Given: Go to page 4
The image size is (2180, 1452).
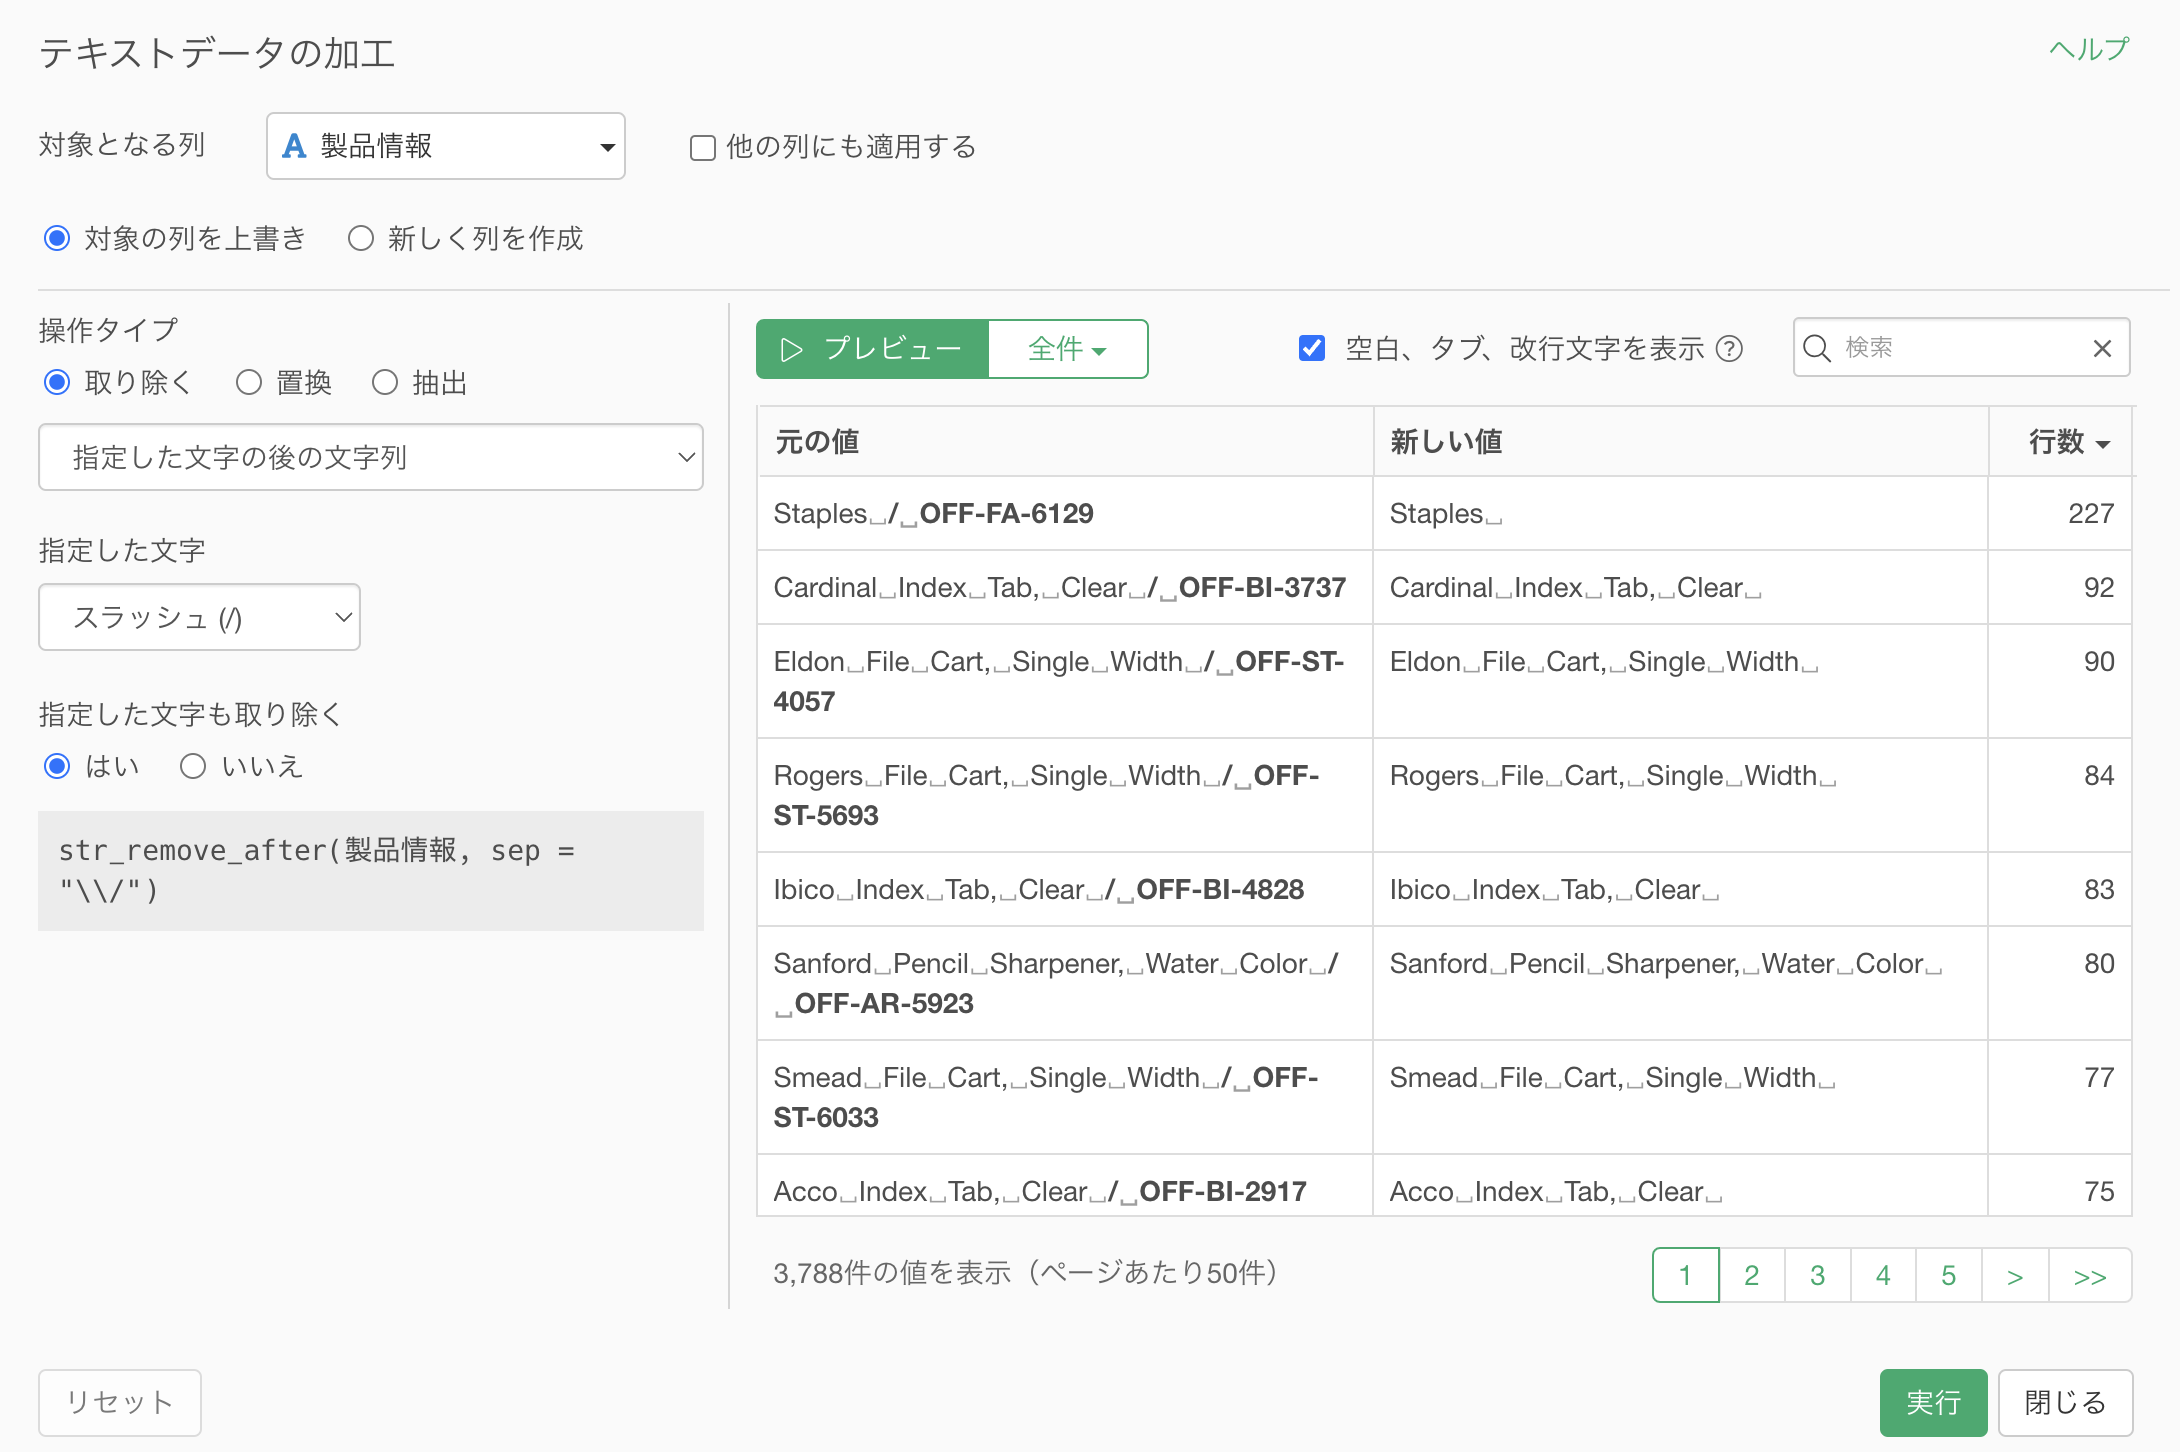Looking at the screenshot, I should click(x=1883, y=1275).
